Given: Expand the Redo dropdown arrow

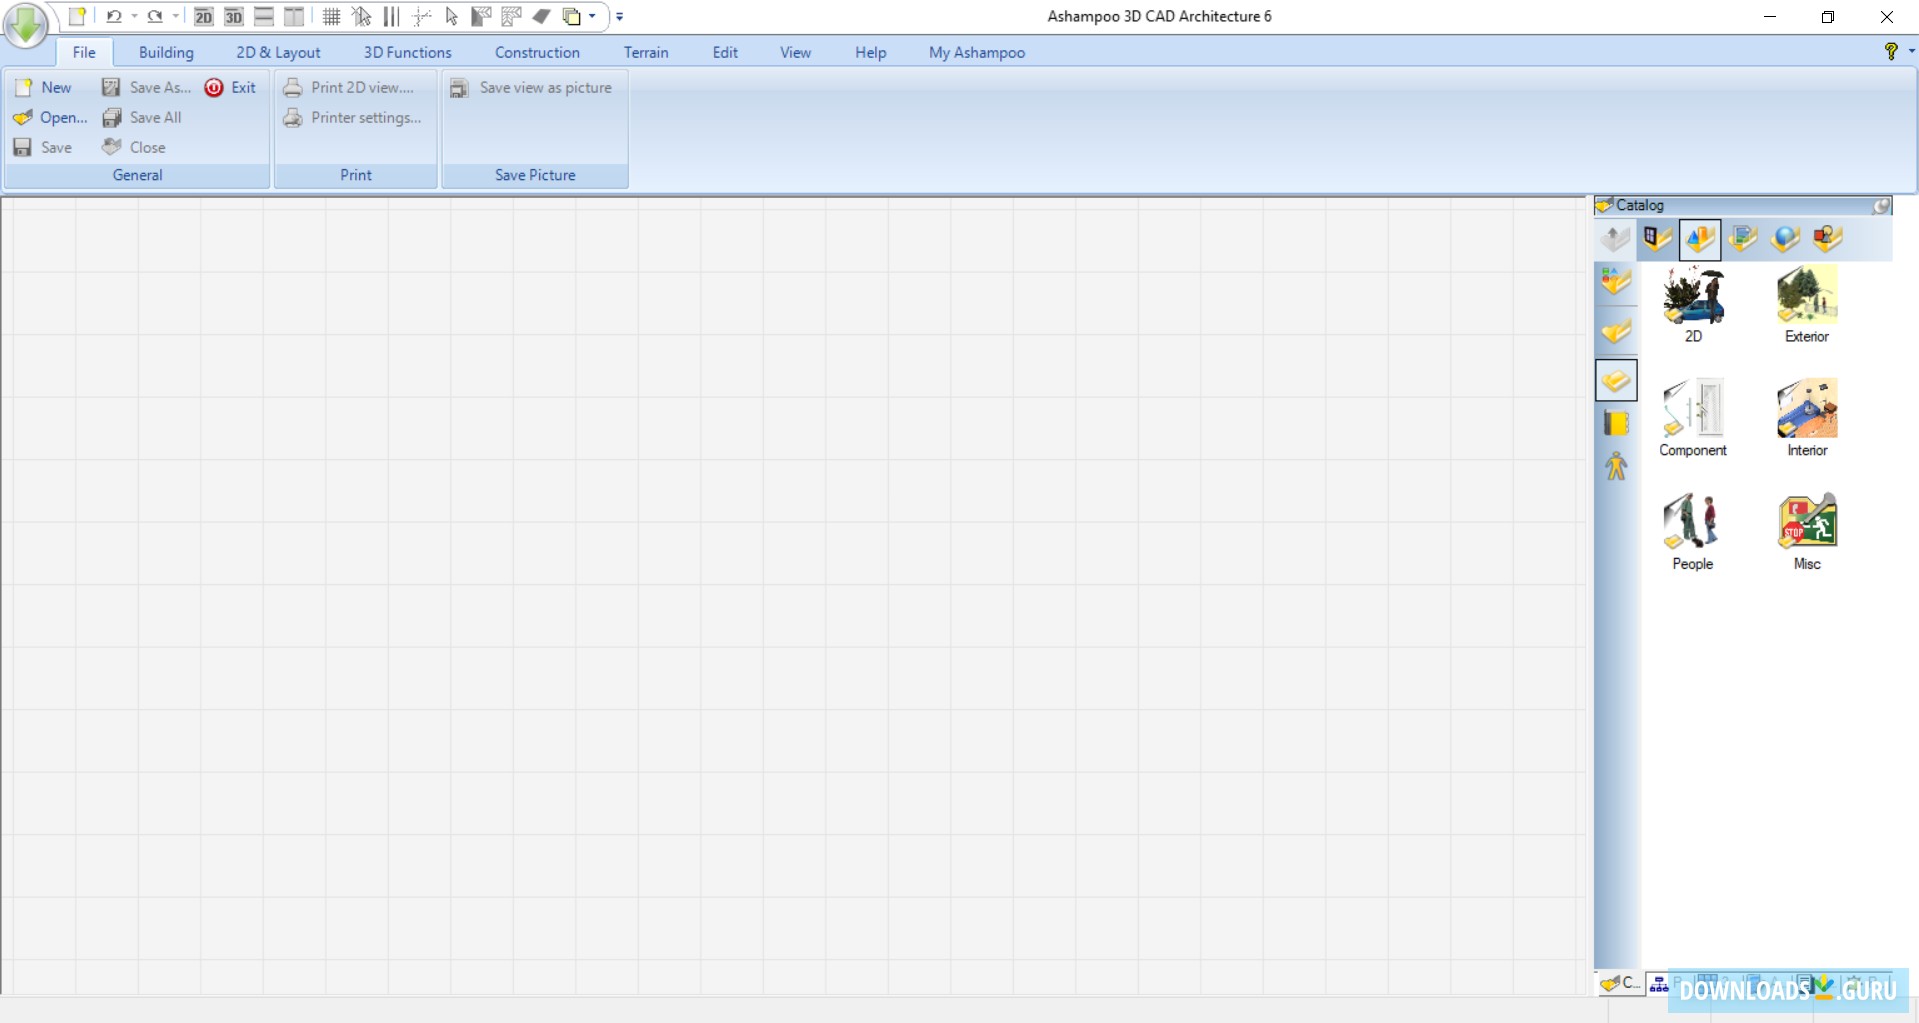Looking at the screenshot, I should [x=176, y=16].
